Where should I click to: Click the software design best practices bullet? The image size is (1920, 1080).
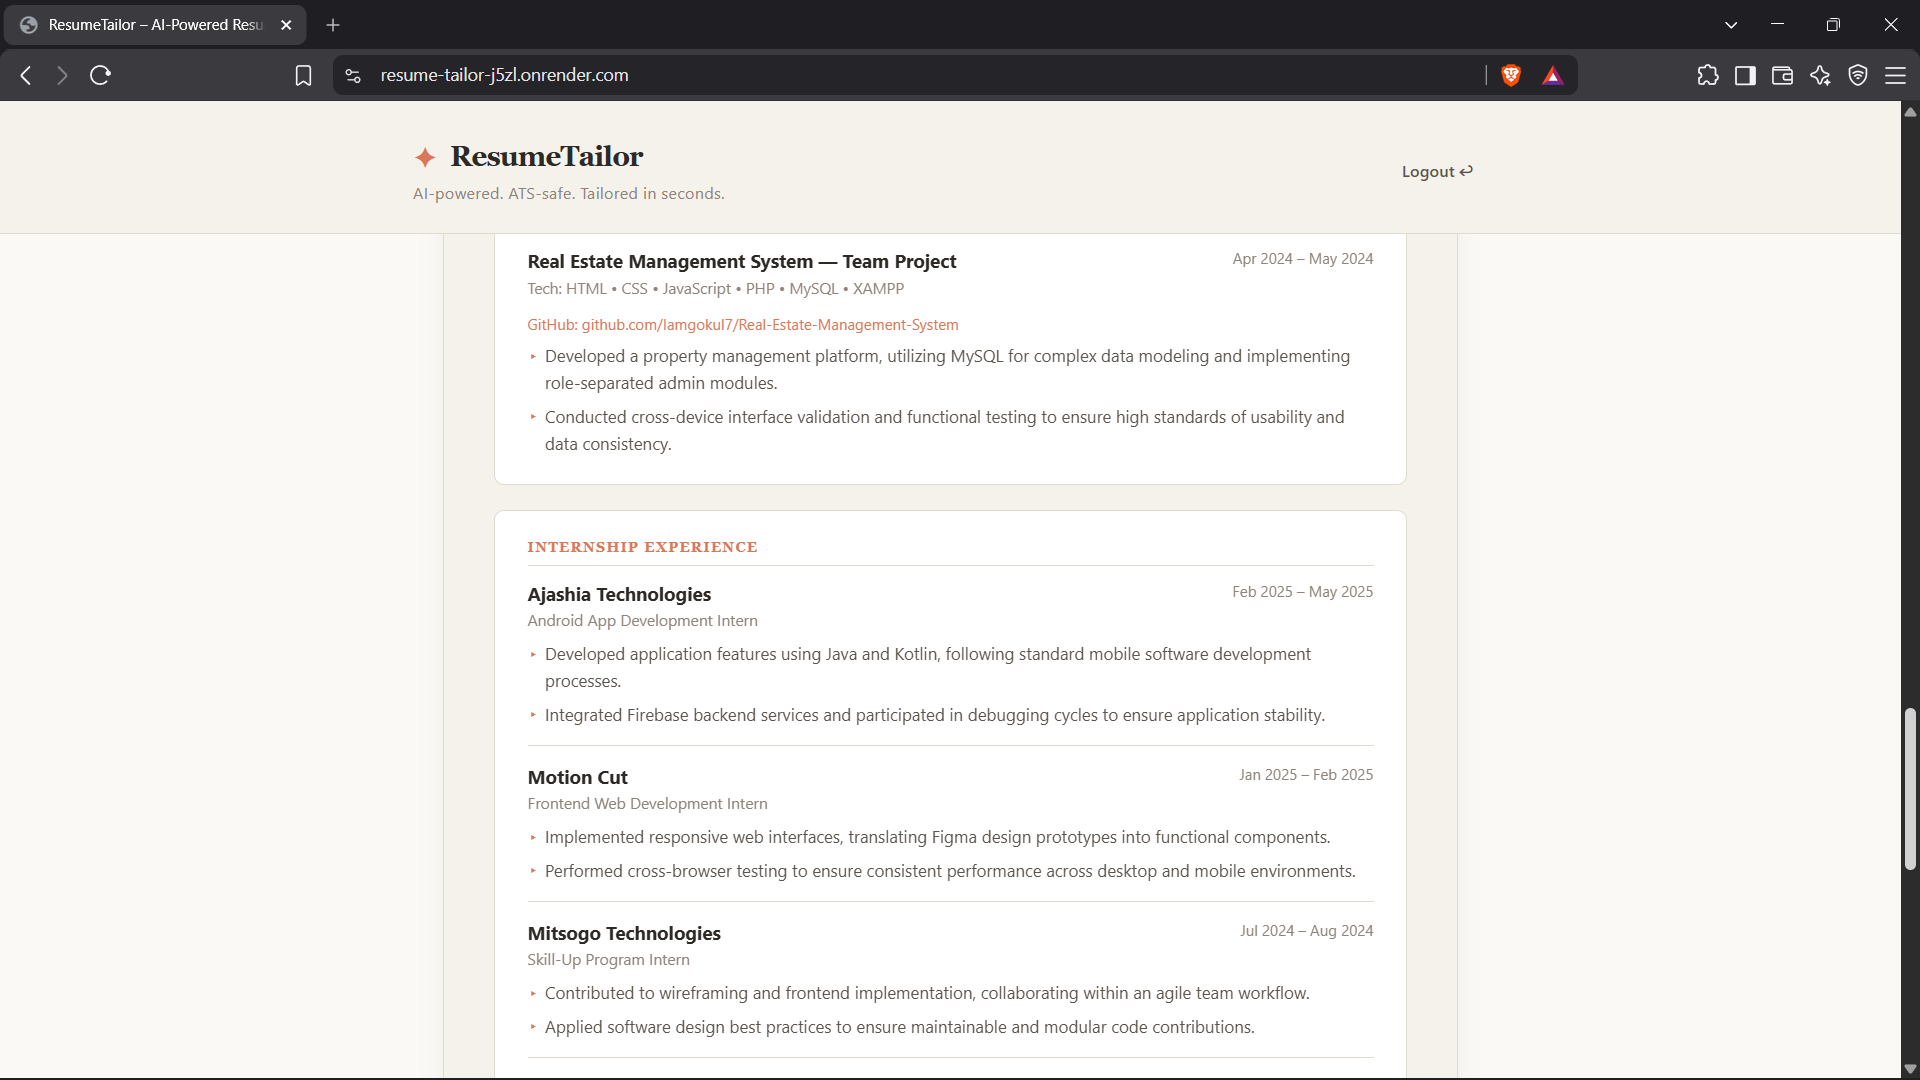[x=899, y=1028]
